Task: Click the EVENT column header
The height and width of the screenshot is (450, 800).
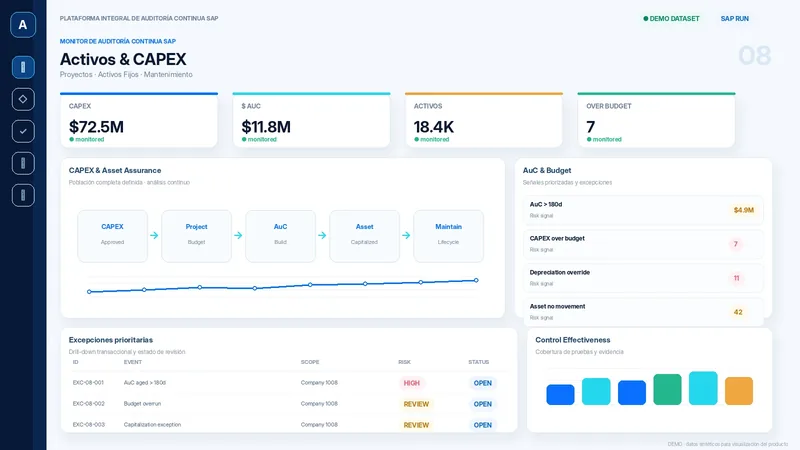Action: coord(133,362)
